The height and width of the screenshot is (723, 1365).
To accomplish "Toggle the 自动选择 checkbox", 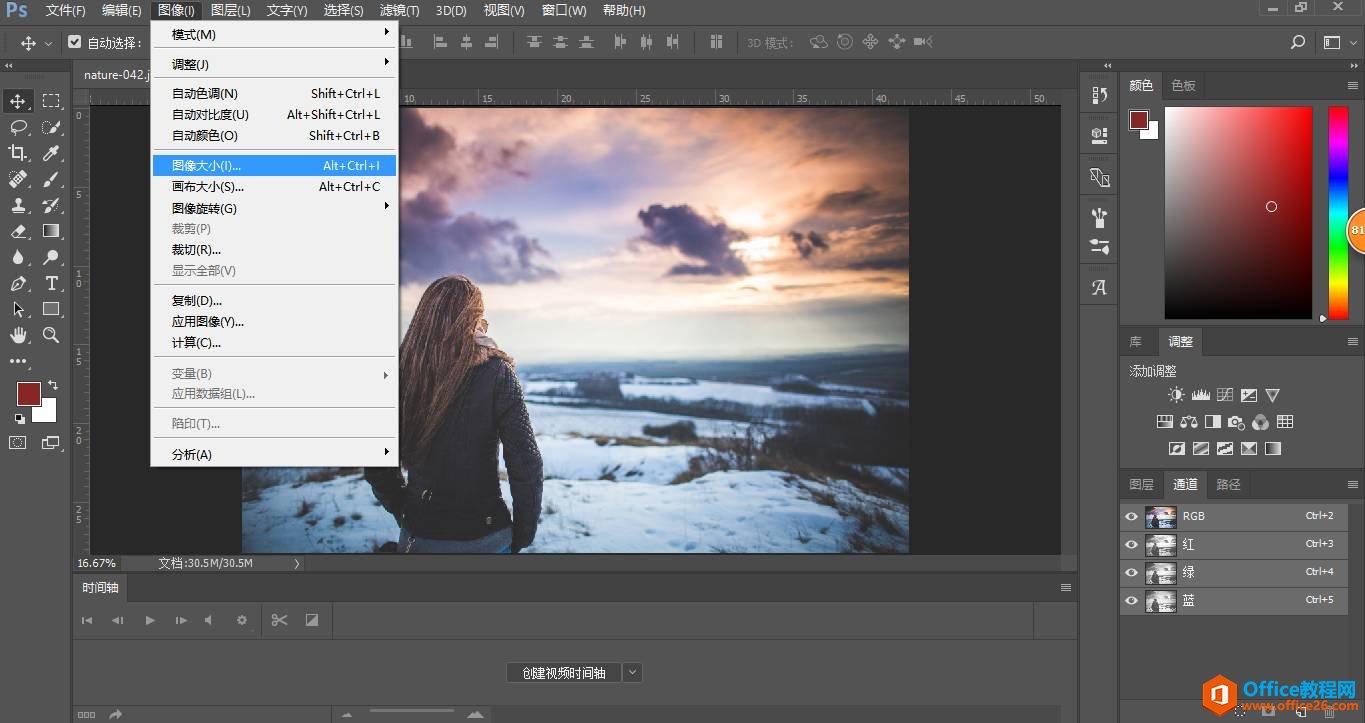I will (75, 43).
